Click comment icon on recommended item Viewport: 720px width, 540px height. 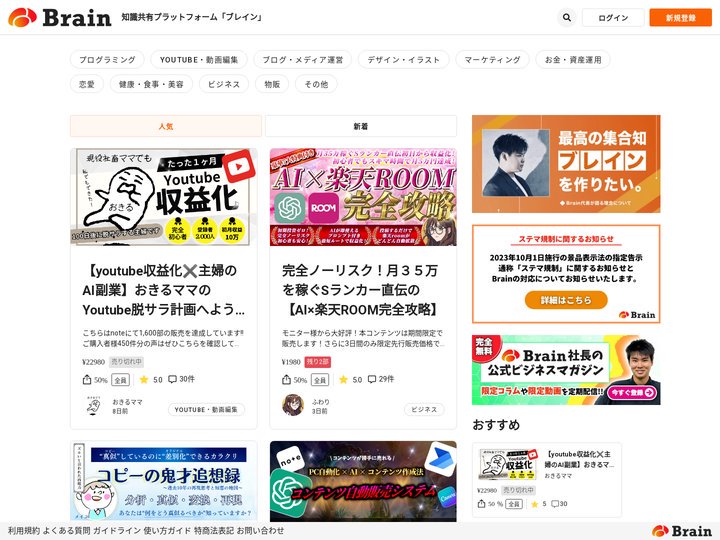[x=555, y=504]
